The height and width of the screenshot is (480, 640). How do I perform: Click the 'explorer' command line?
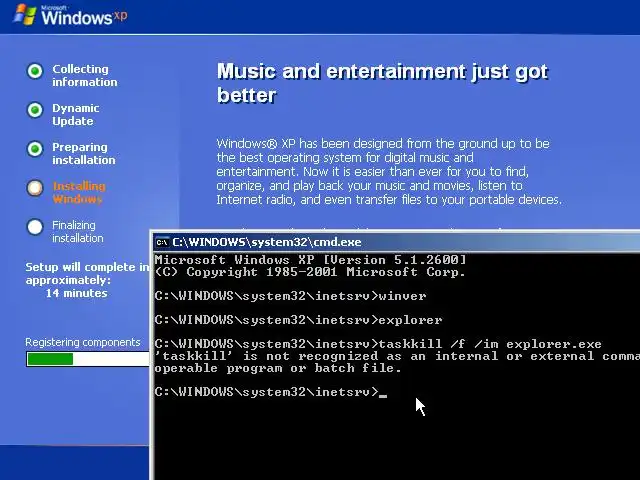coord(298,320)
